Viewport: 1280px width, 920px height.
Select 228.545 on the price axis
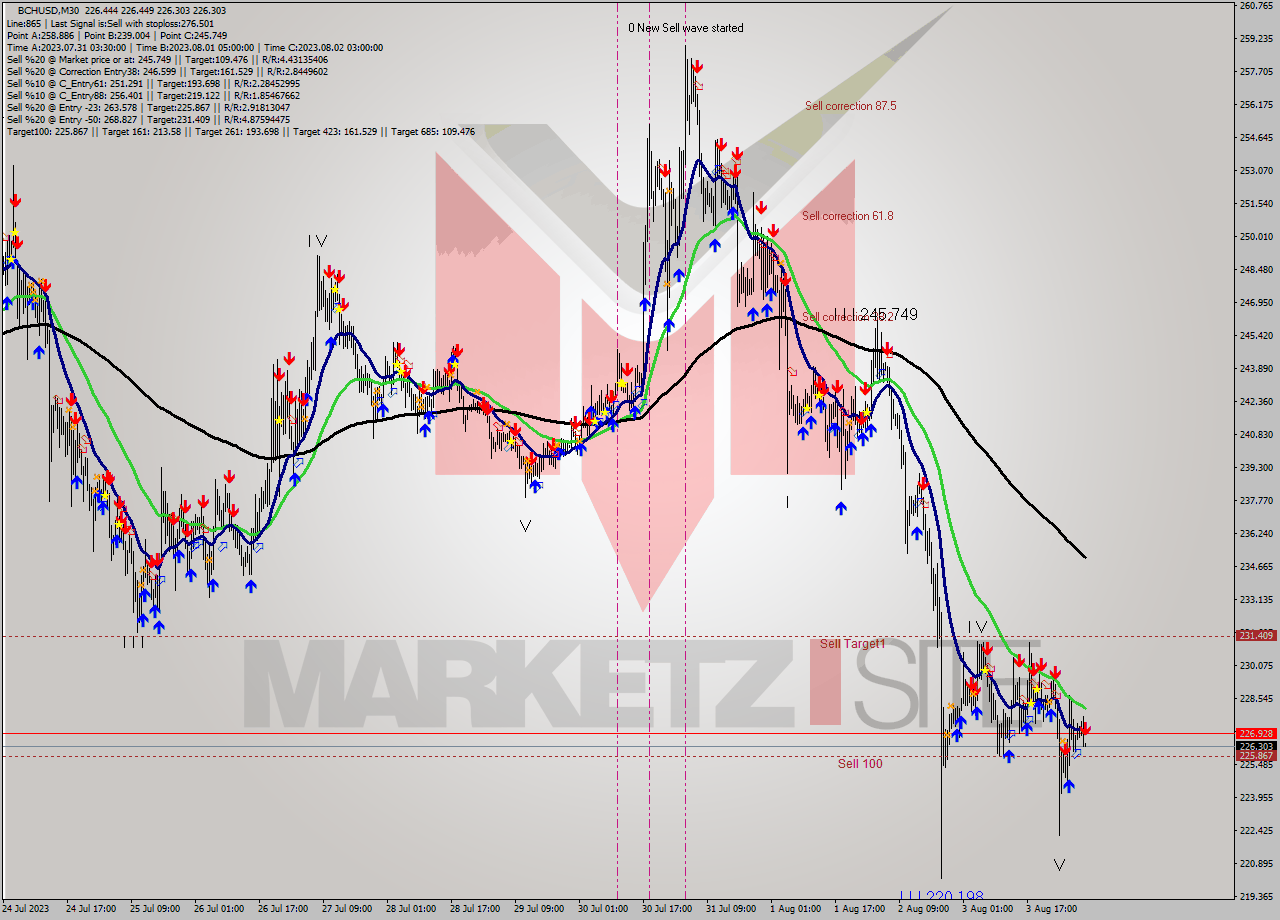1256,699
